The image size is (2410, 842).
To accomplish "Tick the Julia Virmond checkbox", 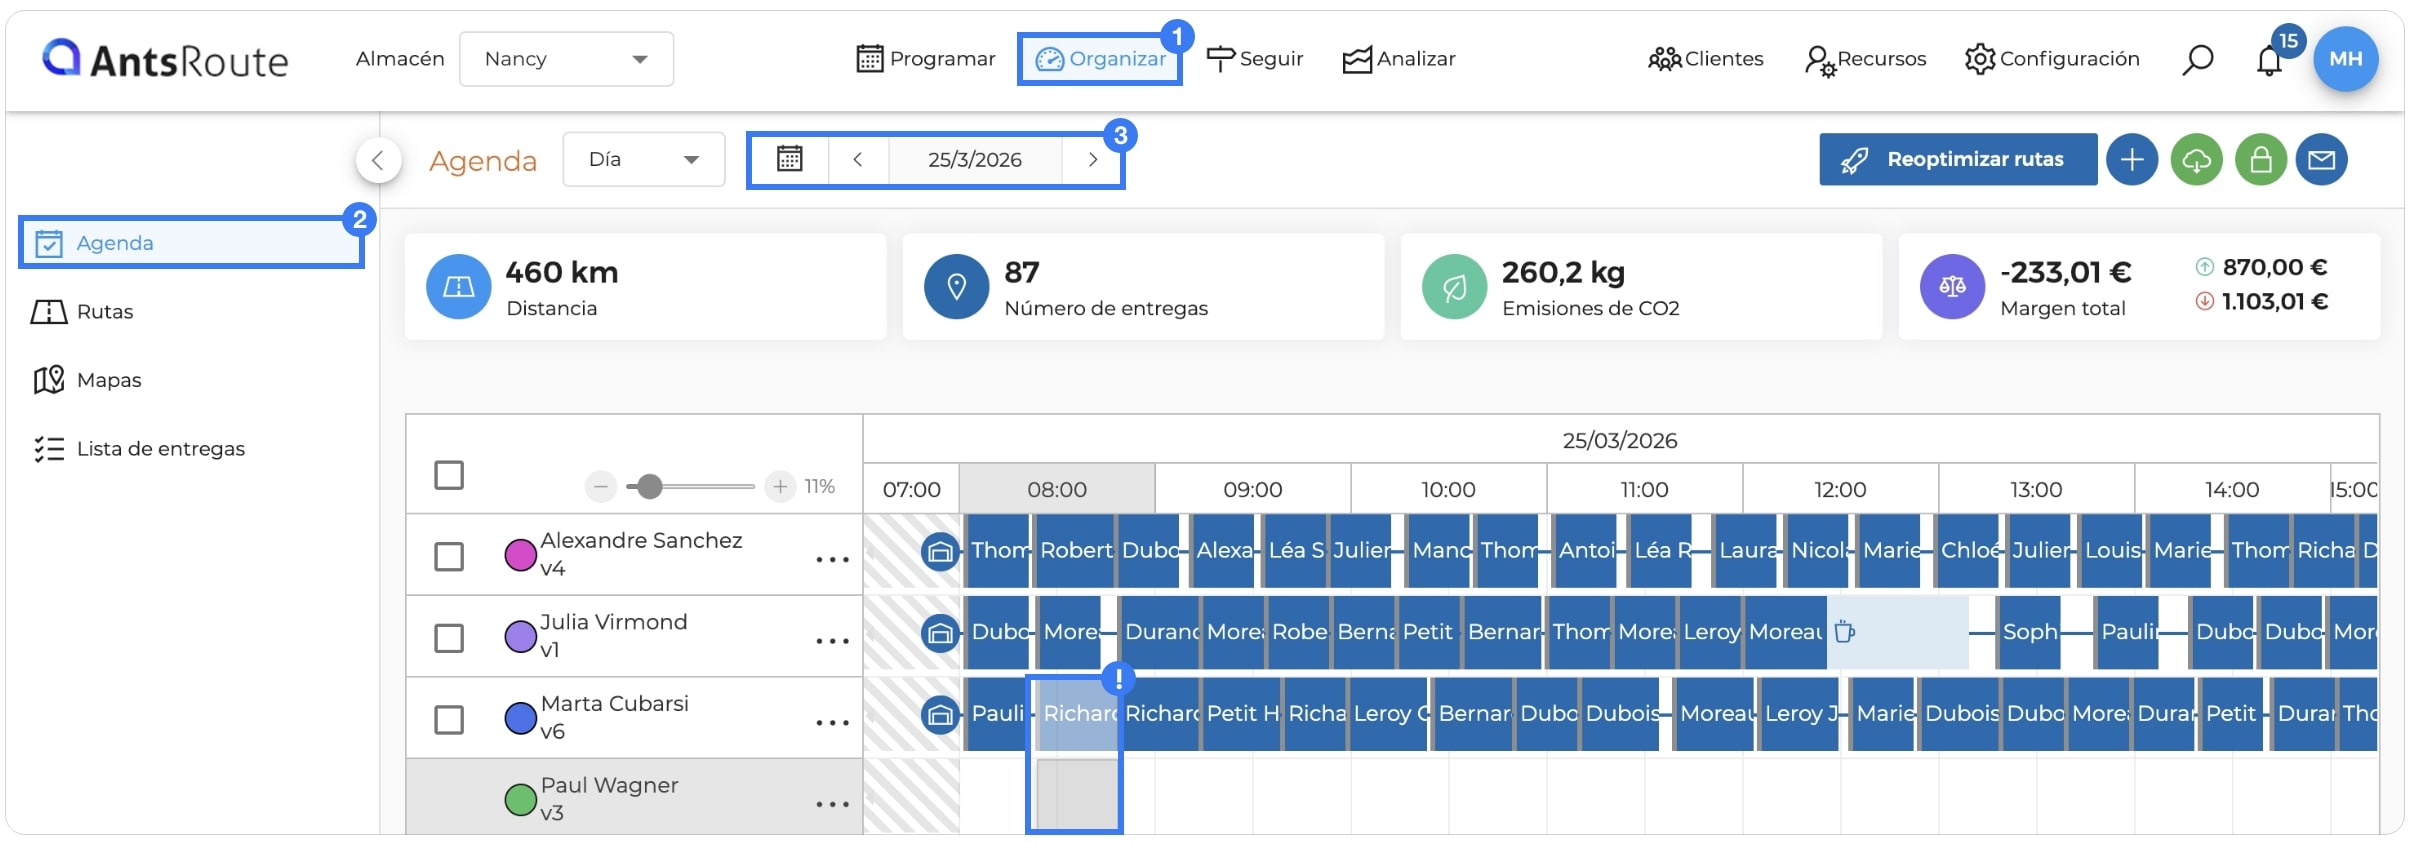I will point(449,638).
